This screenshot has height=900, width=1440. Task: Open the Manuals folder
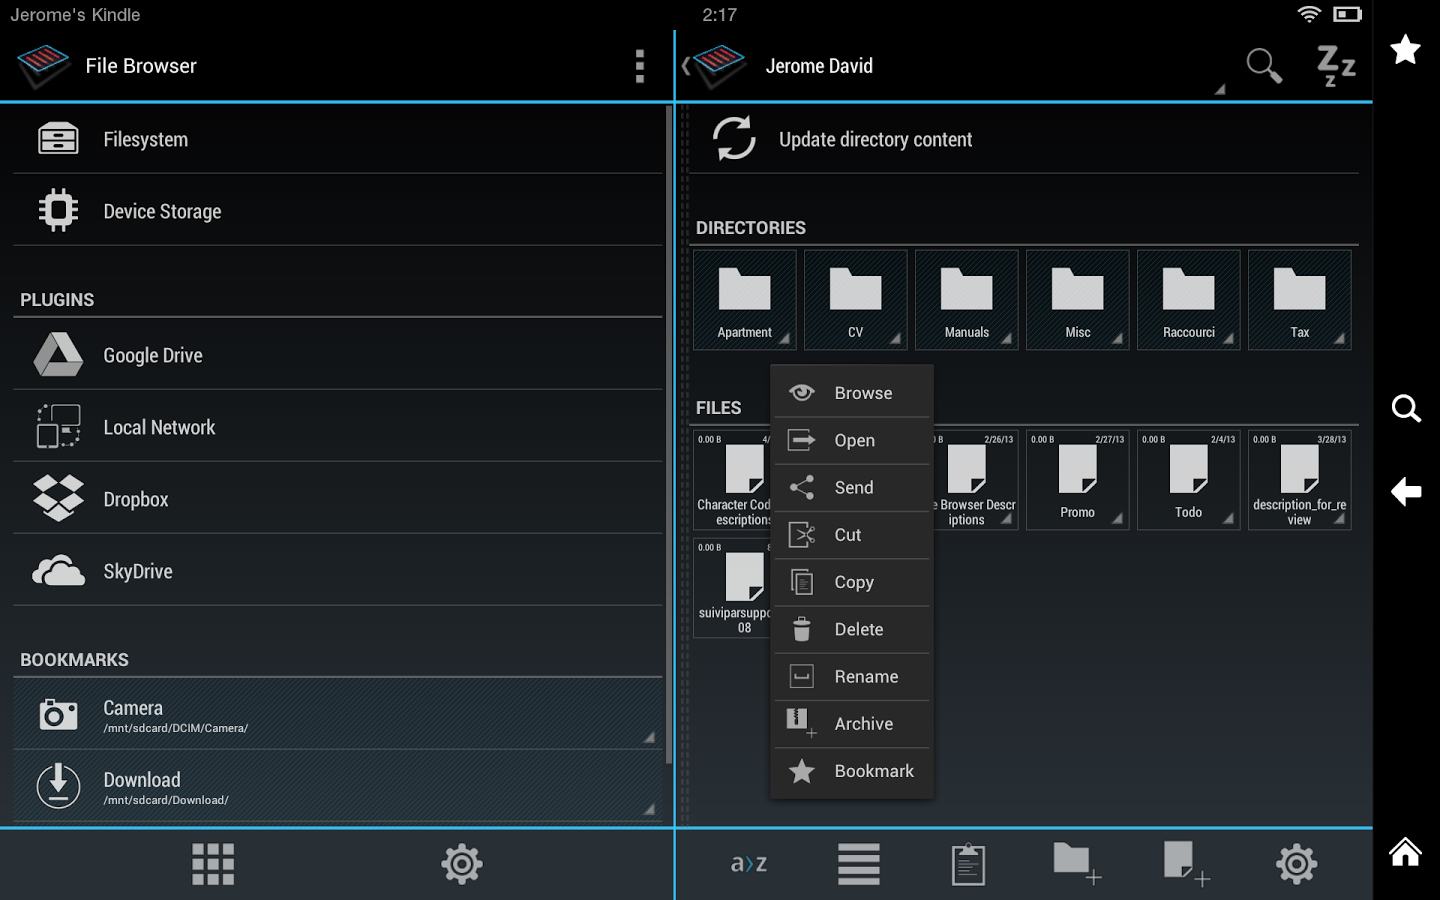(x=967, y=300)
